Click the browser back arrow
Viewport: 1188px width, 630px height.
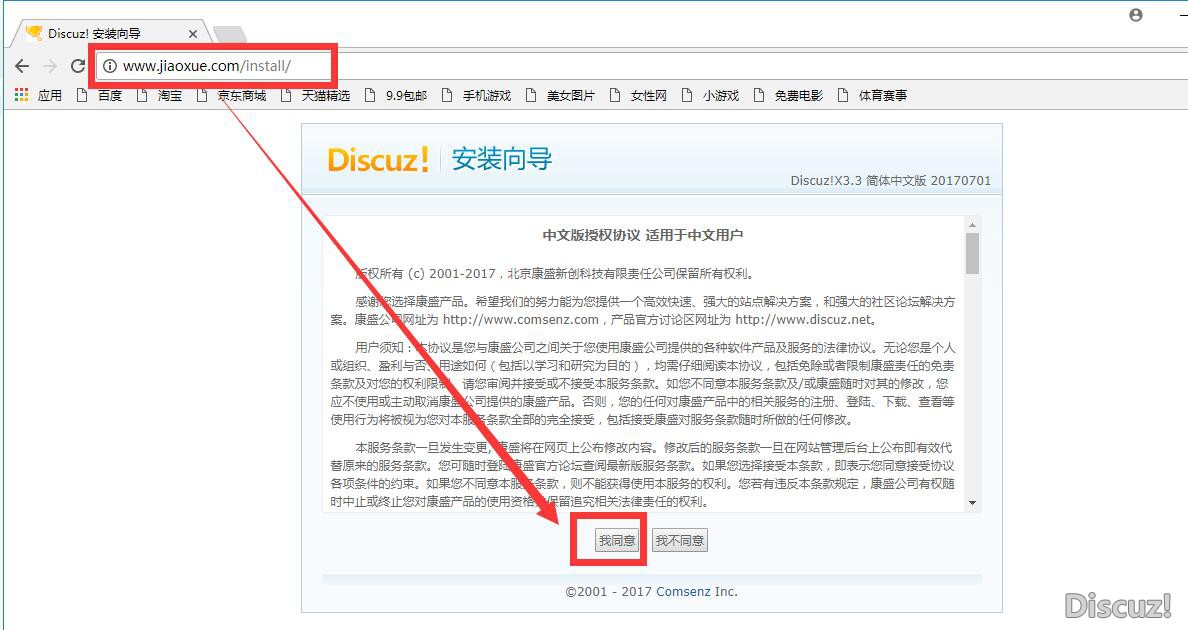coord(22,66)
